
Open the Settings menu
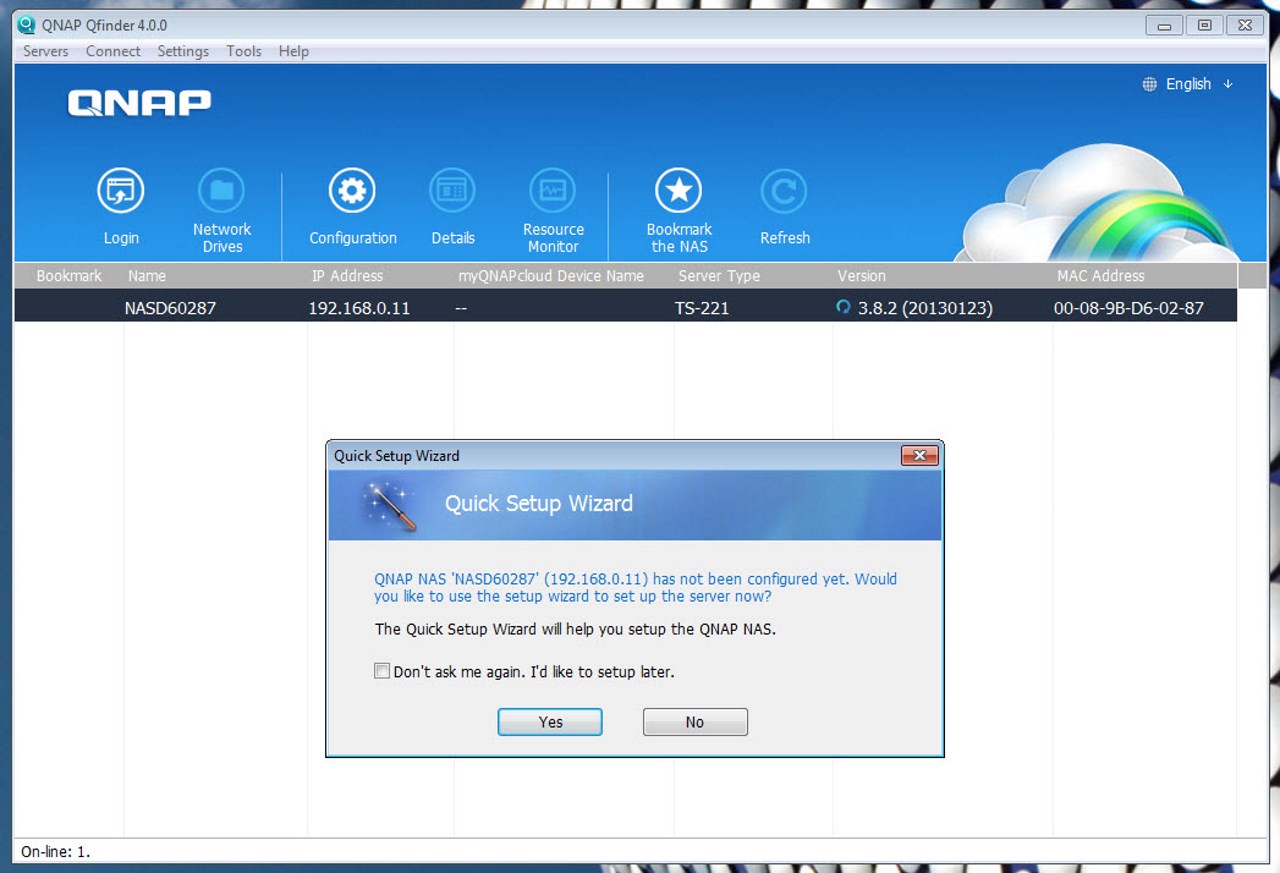(x=183, y=51)
